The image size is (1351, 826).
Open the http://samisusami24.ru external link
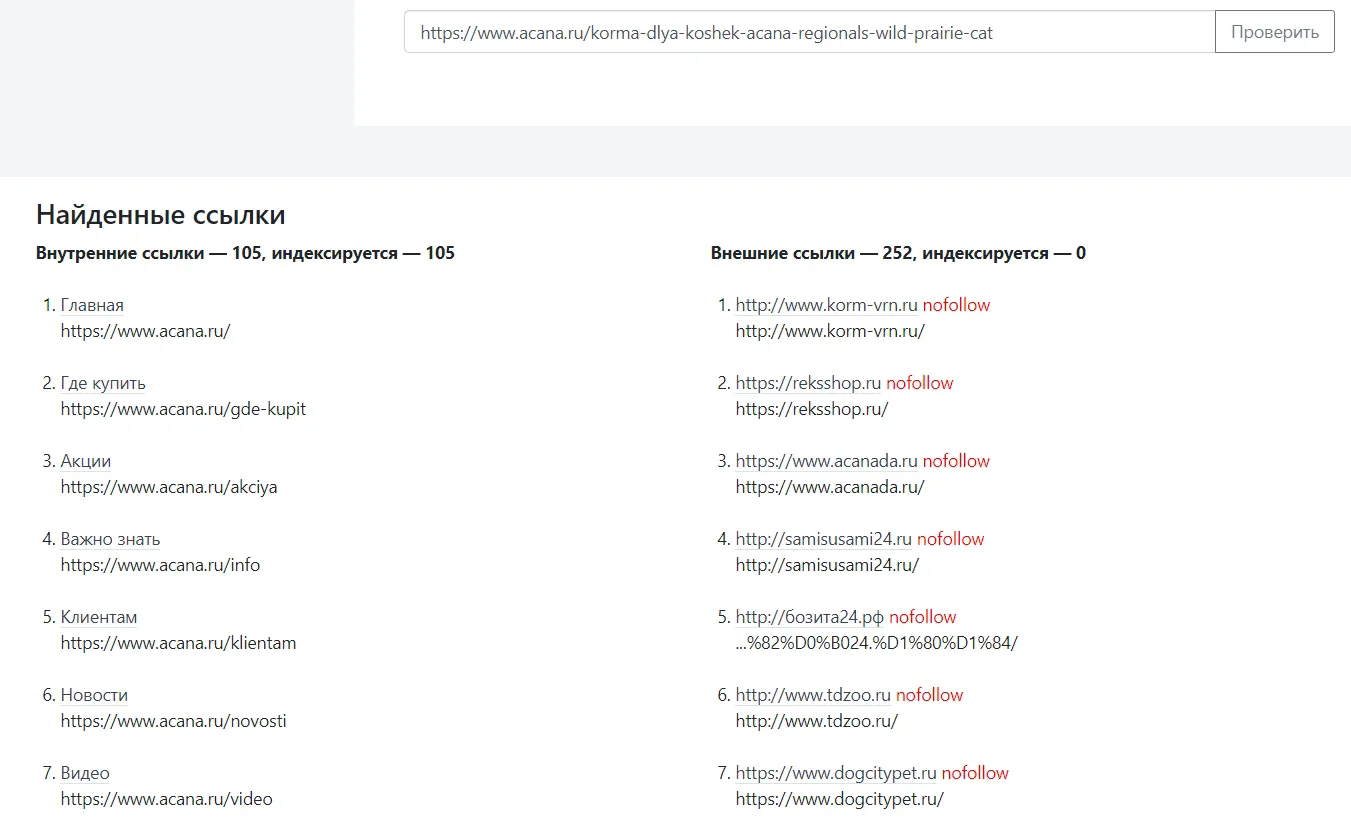tap(824, 539)
